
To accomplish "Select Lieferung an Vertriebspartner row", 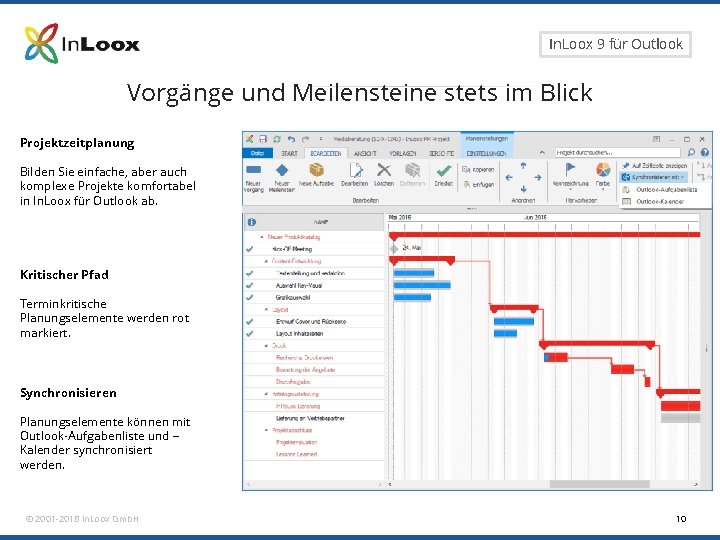I will coord(314,418).
